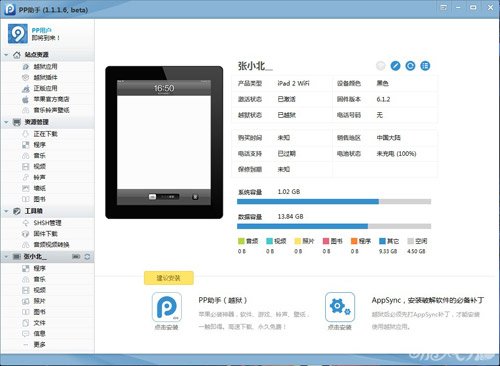Open 音乐铃声壁纸 in the sidebar
This screenshot has height=366, width=500.
(51, 110)
